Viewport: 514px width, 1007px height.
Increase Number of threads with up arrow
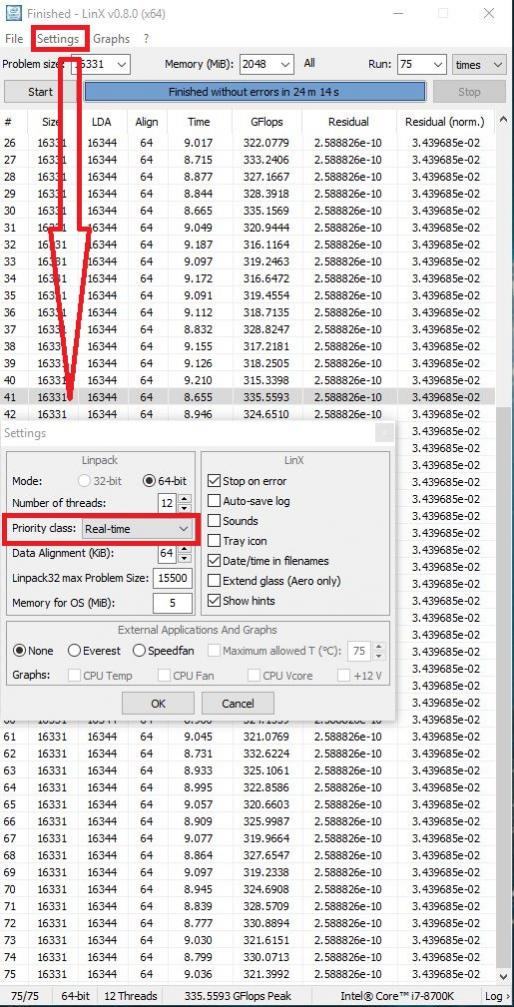point(184,498)
